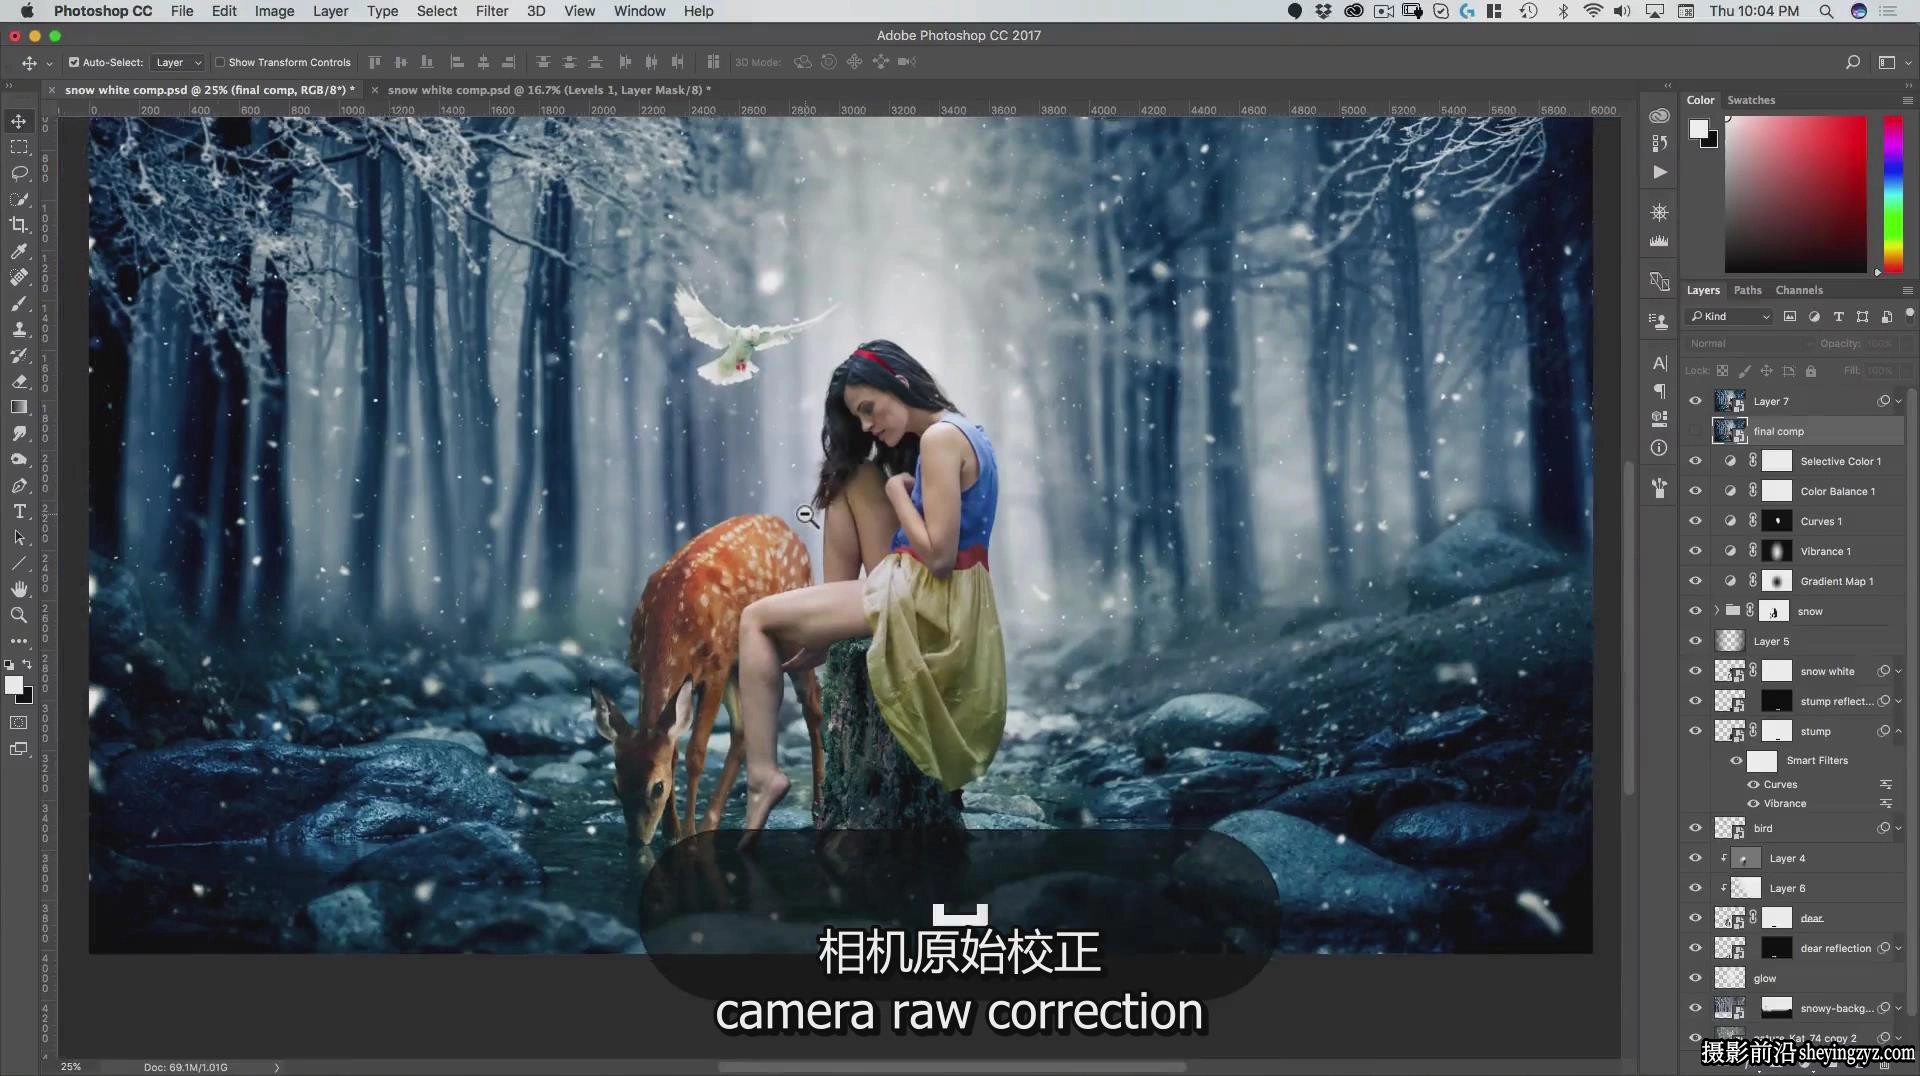Switch to the Levels 1 document tab

click(549, 90)
